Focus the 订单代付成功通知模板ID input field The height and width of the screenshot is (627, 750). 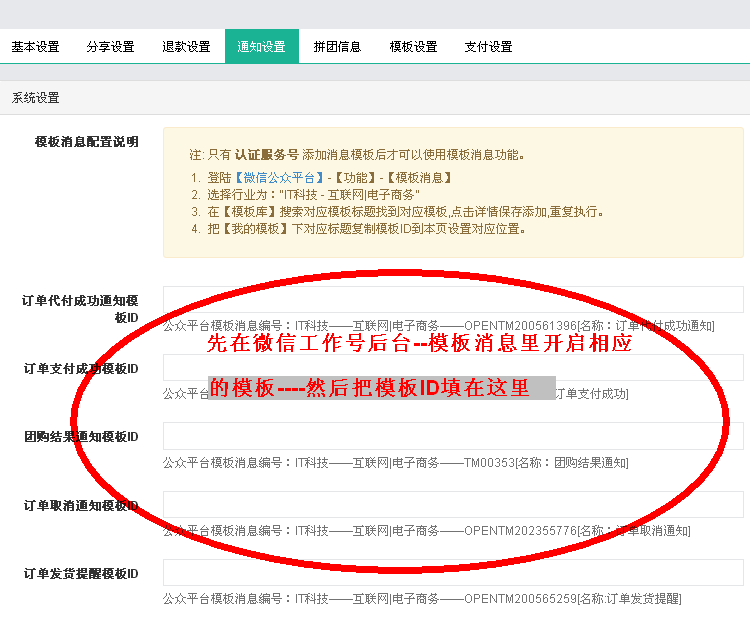click(453, 299)
